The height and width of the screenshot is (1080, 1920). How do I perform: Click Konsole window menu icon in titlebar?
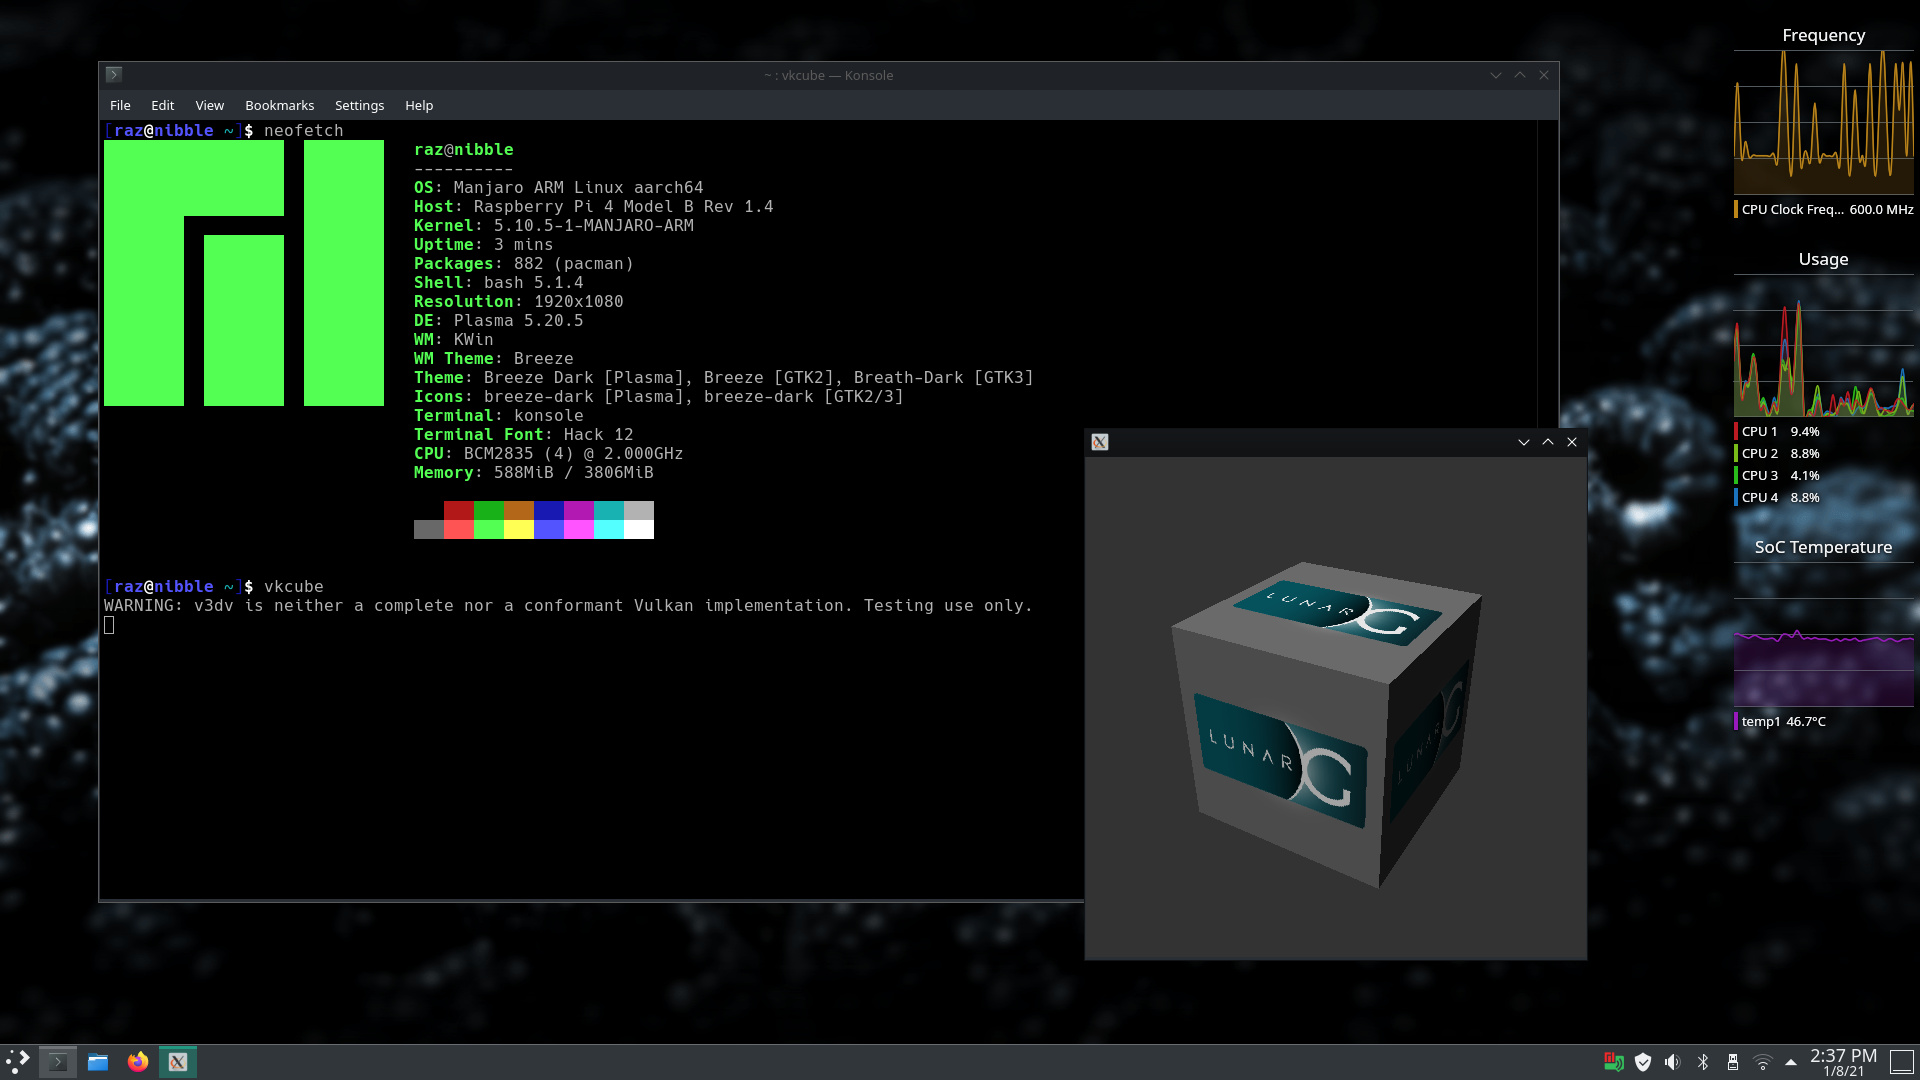click(x=114, y=75)
